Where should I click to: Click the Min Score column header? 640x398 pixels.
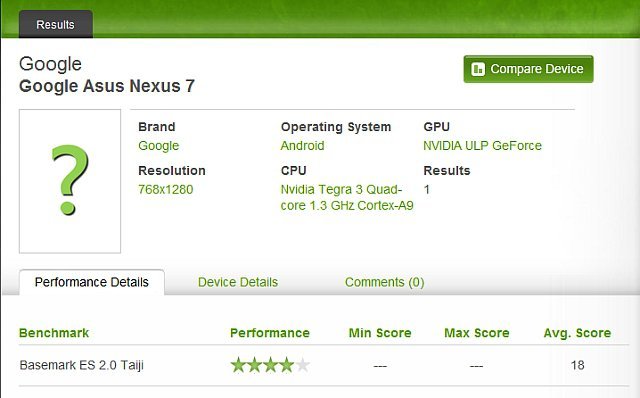380,333
